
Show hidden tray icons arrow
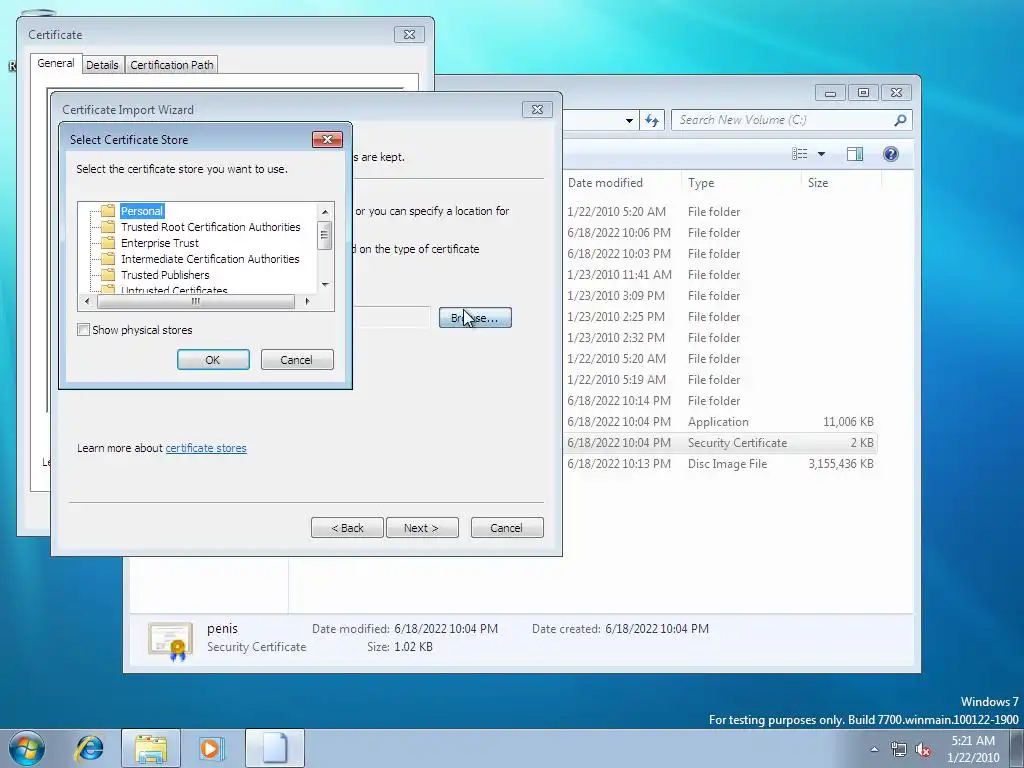pos(874,749)
